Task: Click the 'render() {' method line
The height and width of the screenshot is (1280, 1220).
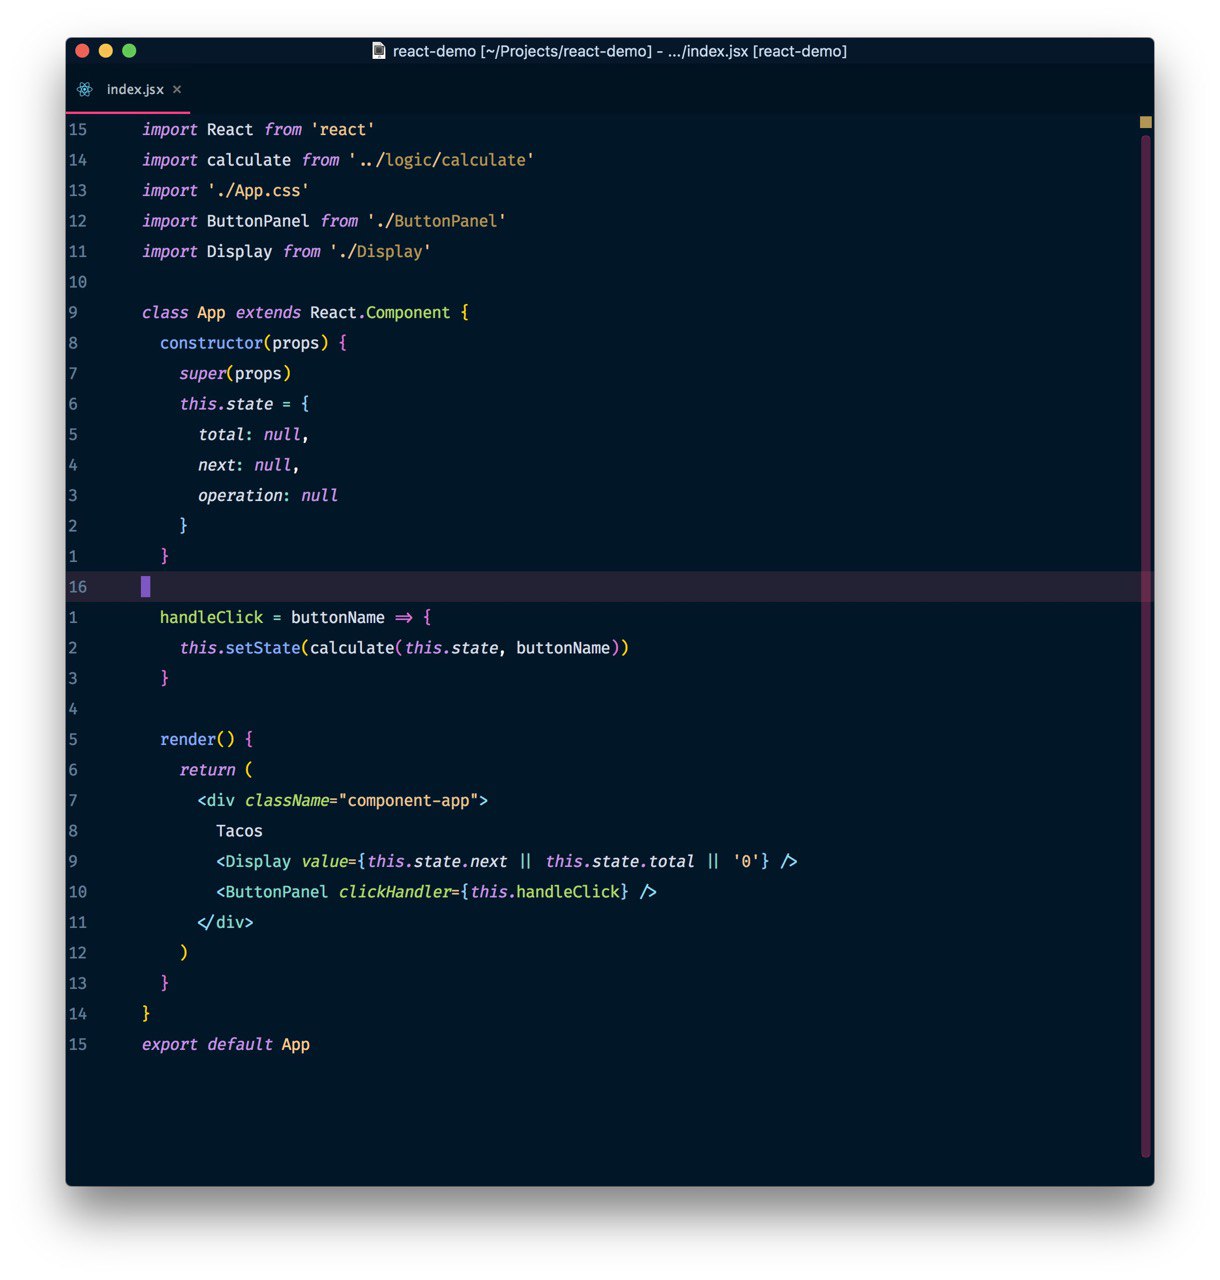Action: [x=206, y=740]
